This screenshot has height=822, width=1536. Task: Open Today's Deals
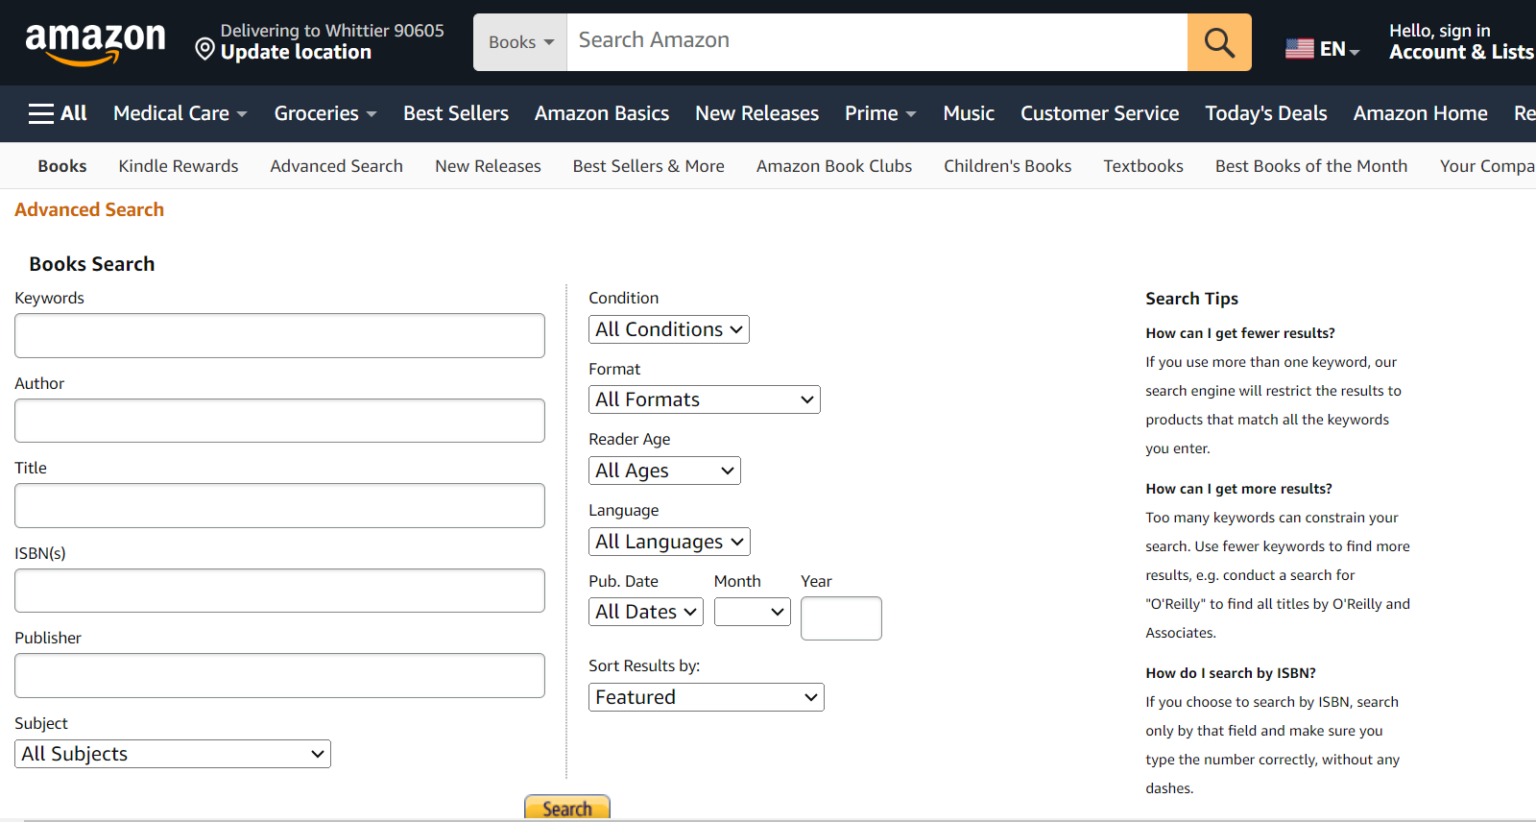[1266, 113]
